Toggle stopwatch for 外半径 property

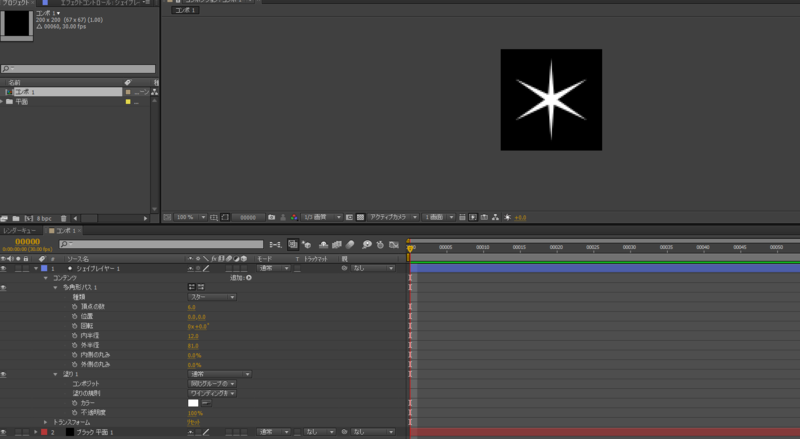tap(74, 346)
